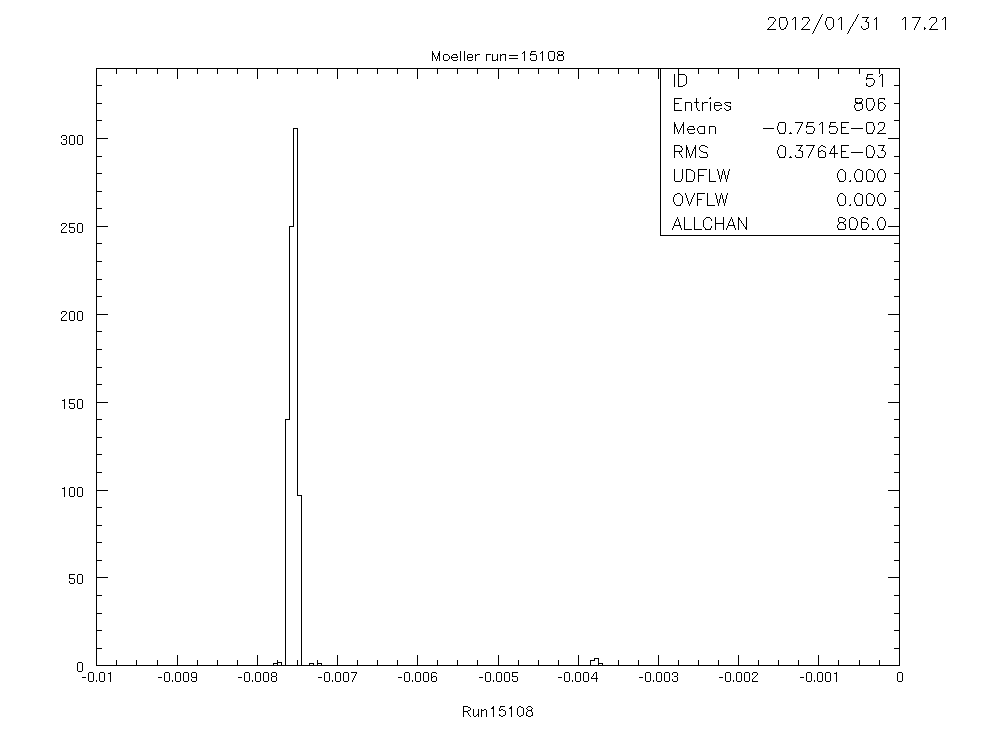Click the x-axis tick label '-0.008'

258,678
